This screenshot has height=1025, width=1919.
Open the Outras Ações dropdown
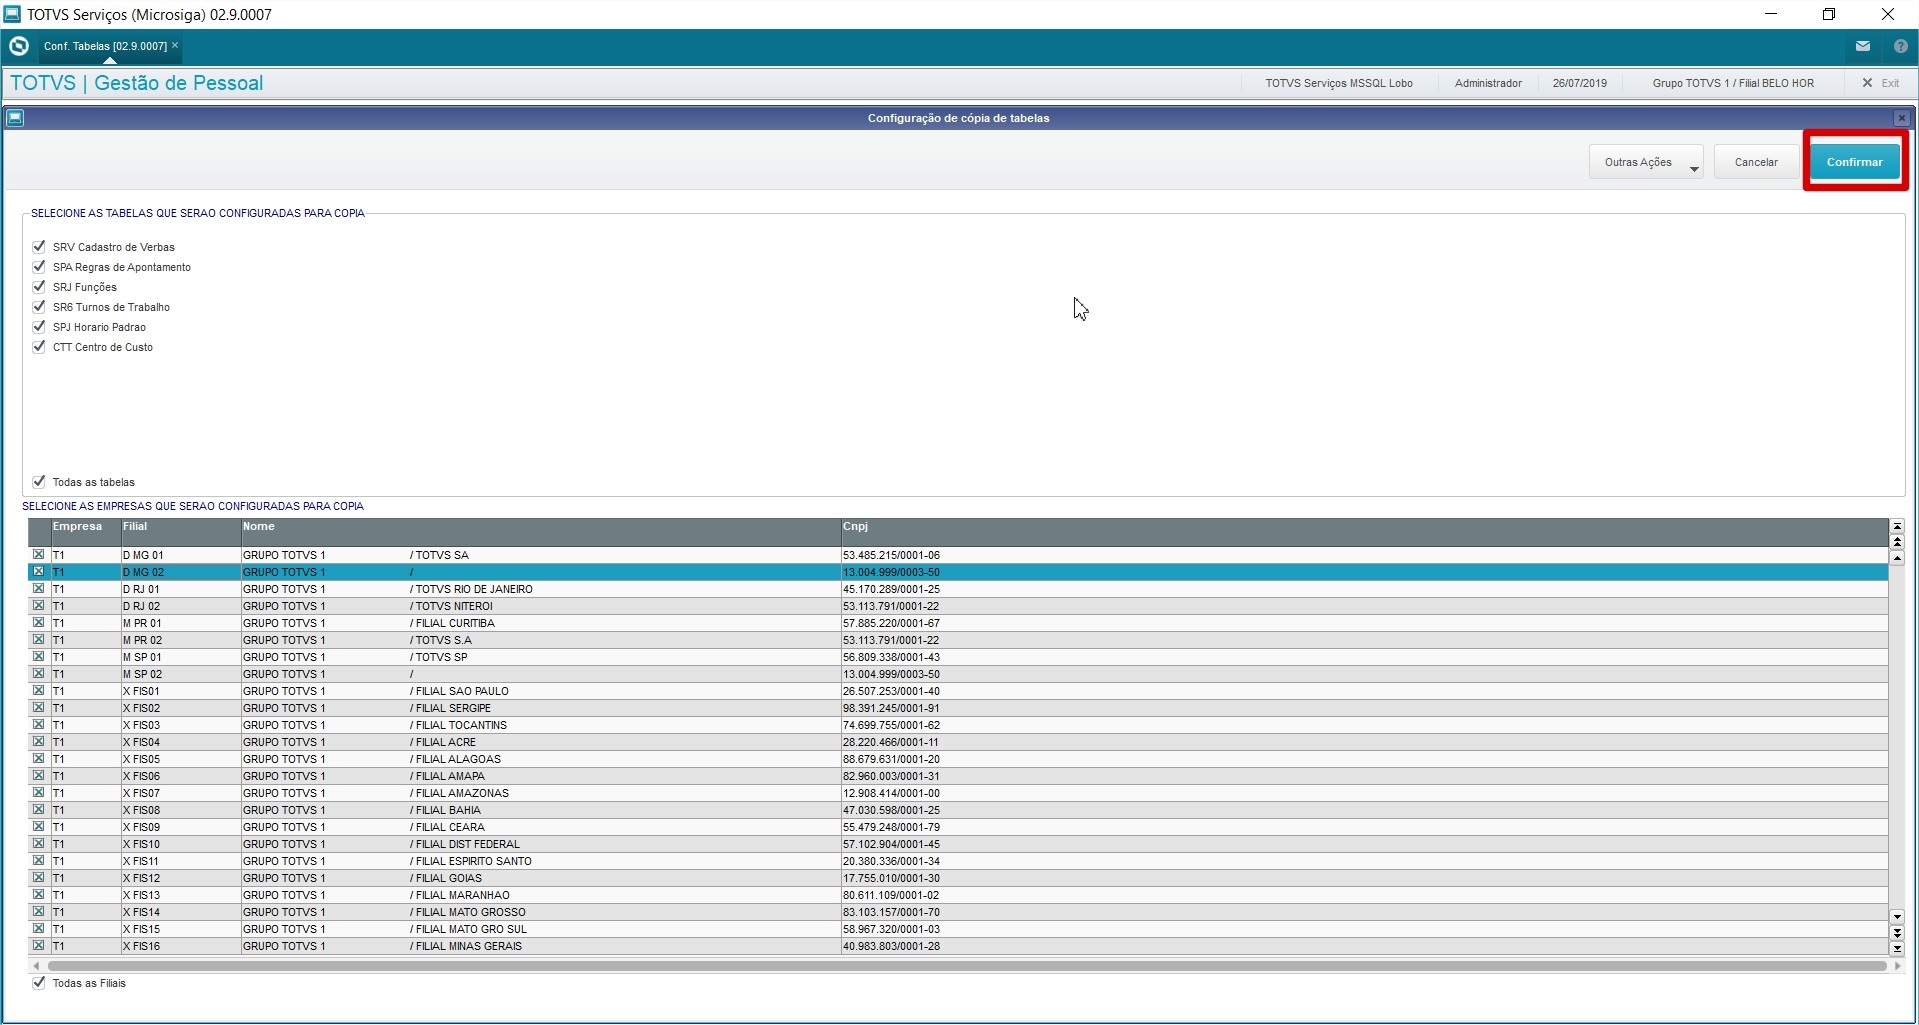click(1645, 162)
